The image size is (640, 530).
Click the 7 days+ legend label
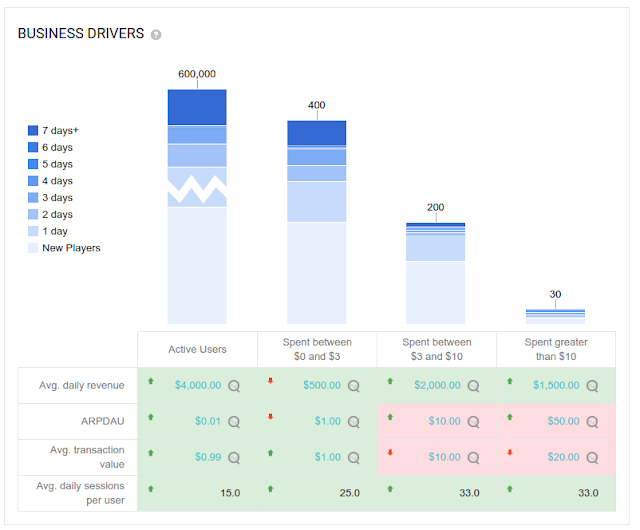point(60,131)
